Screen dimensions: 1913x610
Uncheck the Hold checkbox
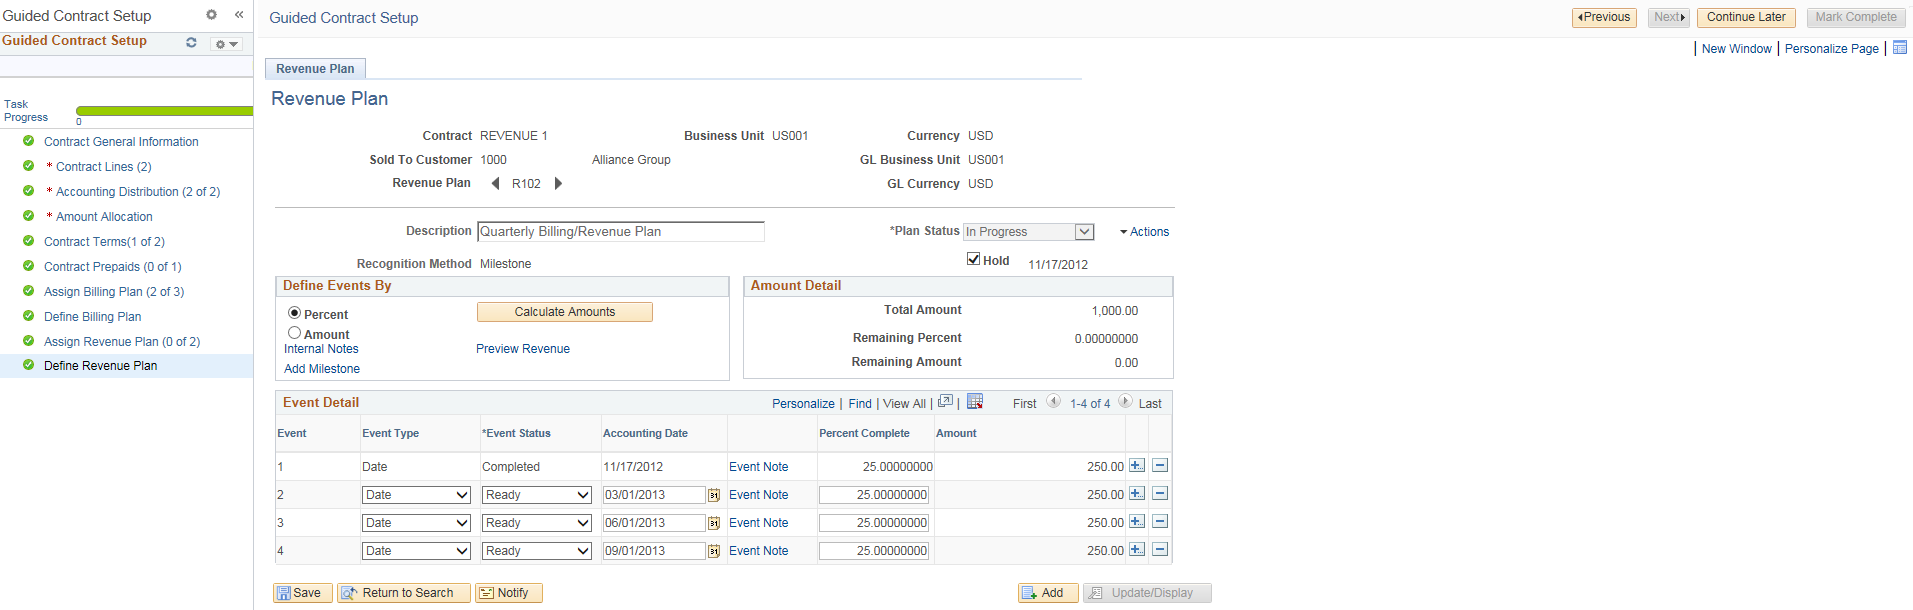[973, 259]
